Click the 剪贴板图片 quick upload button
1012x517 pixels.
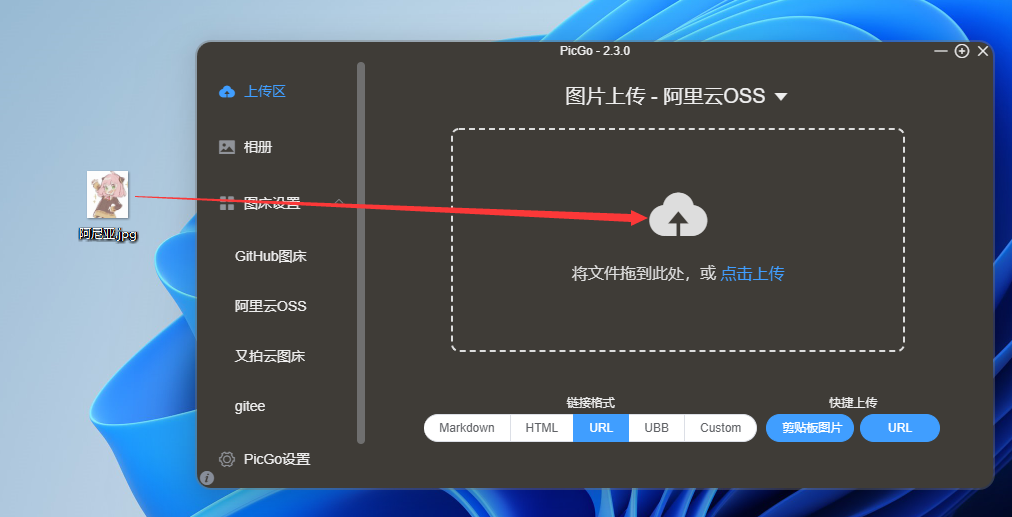[x=810, y=428]
